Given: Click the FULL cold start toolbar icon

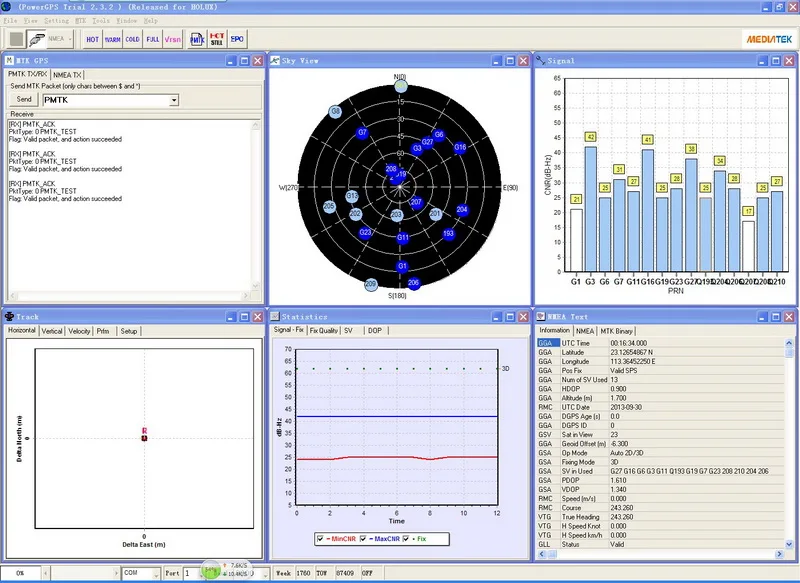Looking at the screenshot, I should click(152, 39).
